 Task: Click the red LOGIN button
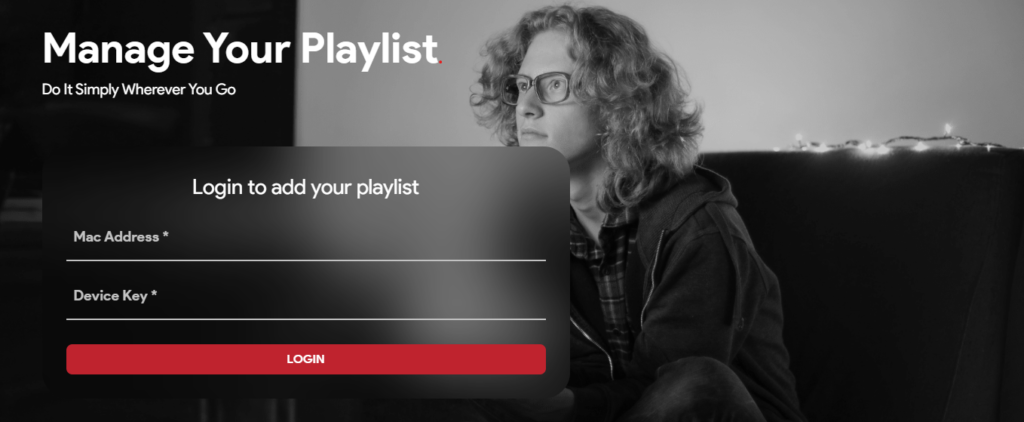[306, 359]
